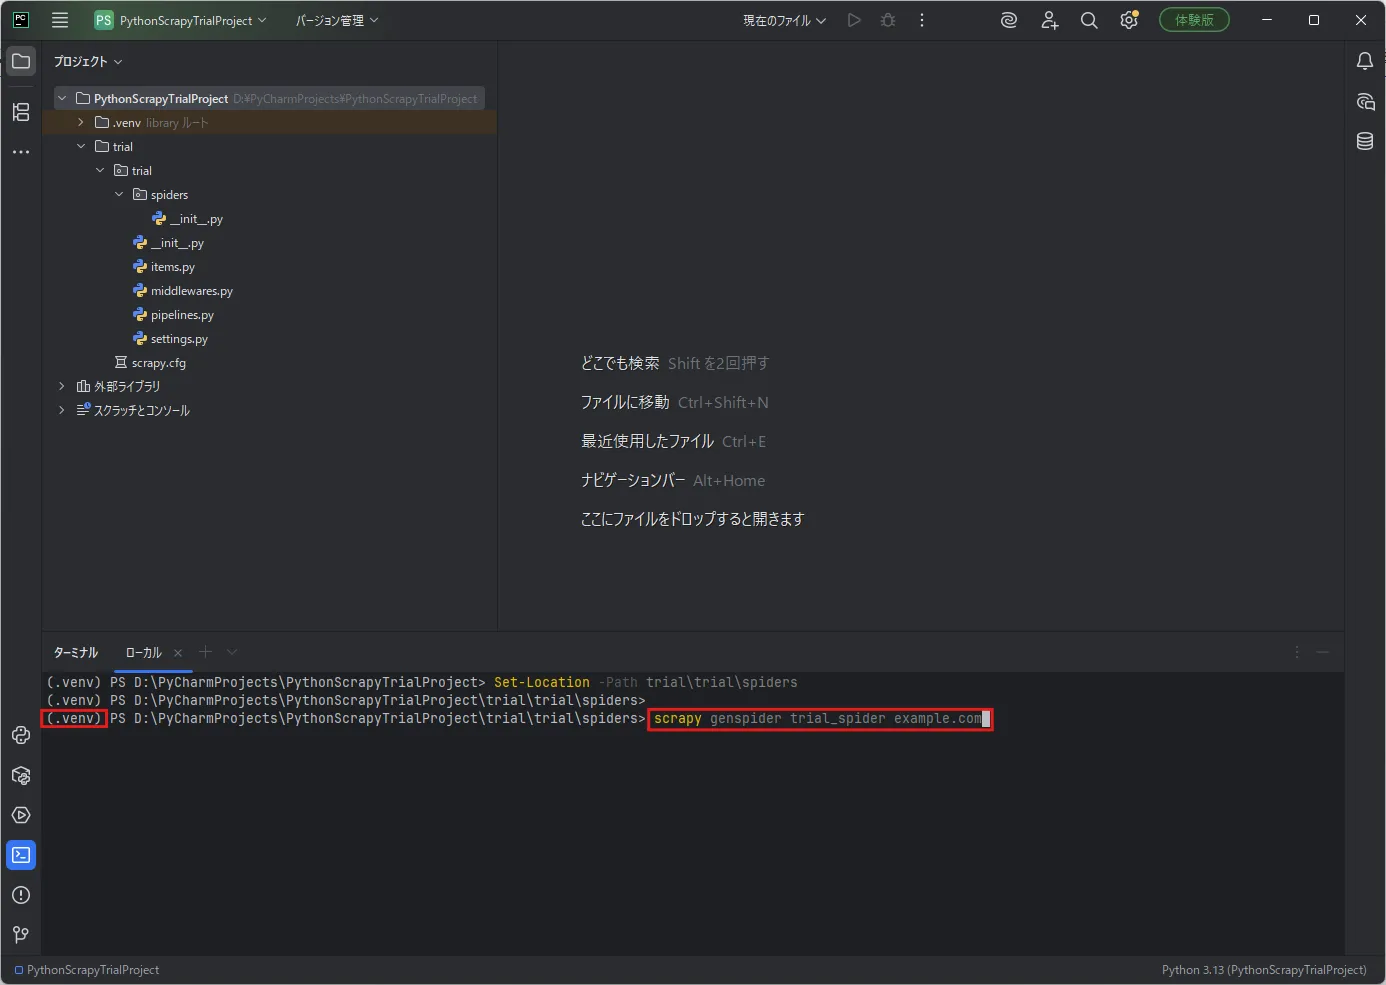Screen dimensions: 1386x985
Task: Collapse the spiders folder node
Action: pyautogui.click(x=119, y=195)
